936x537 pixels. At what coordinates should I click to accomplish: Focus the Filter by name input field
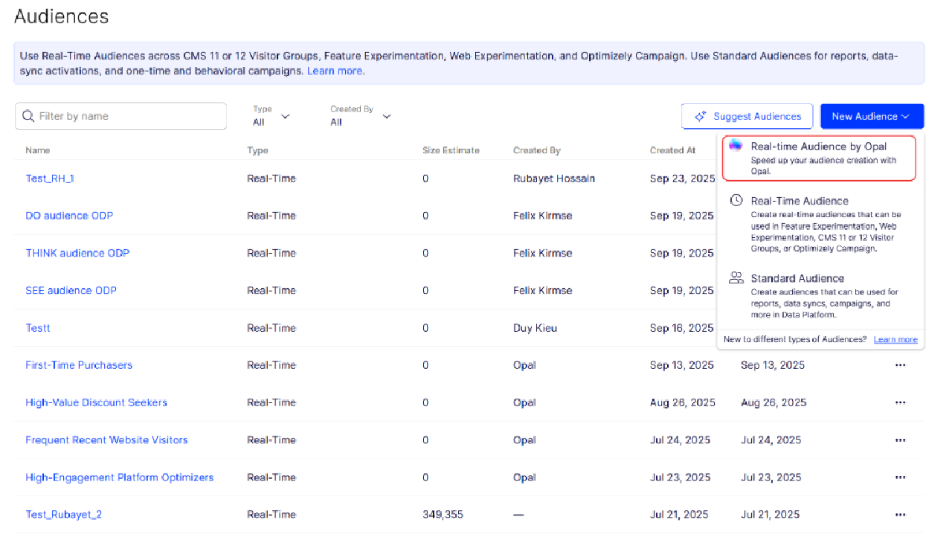tap(121, 116)
